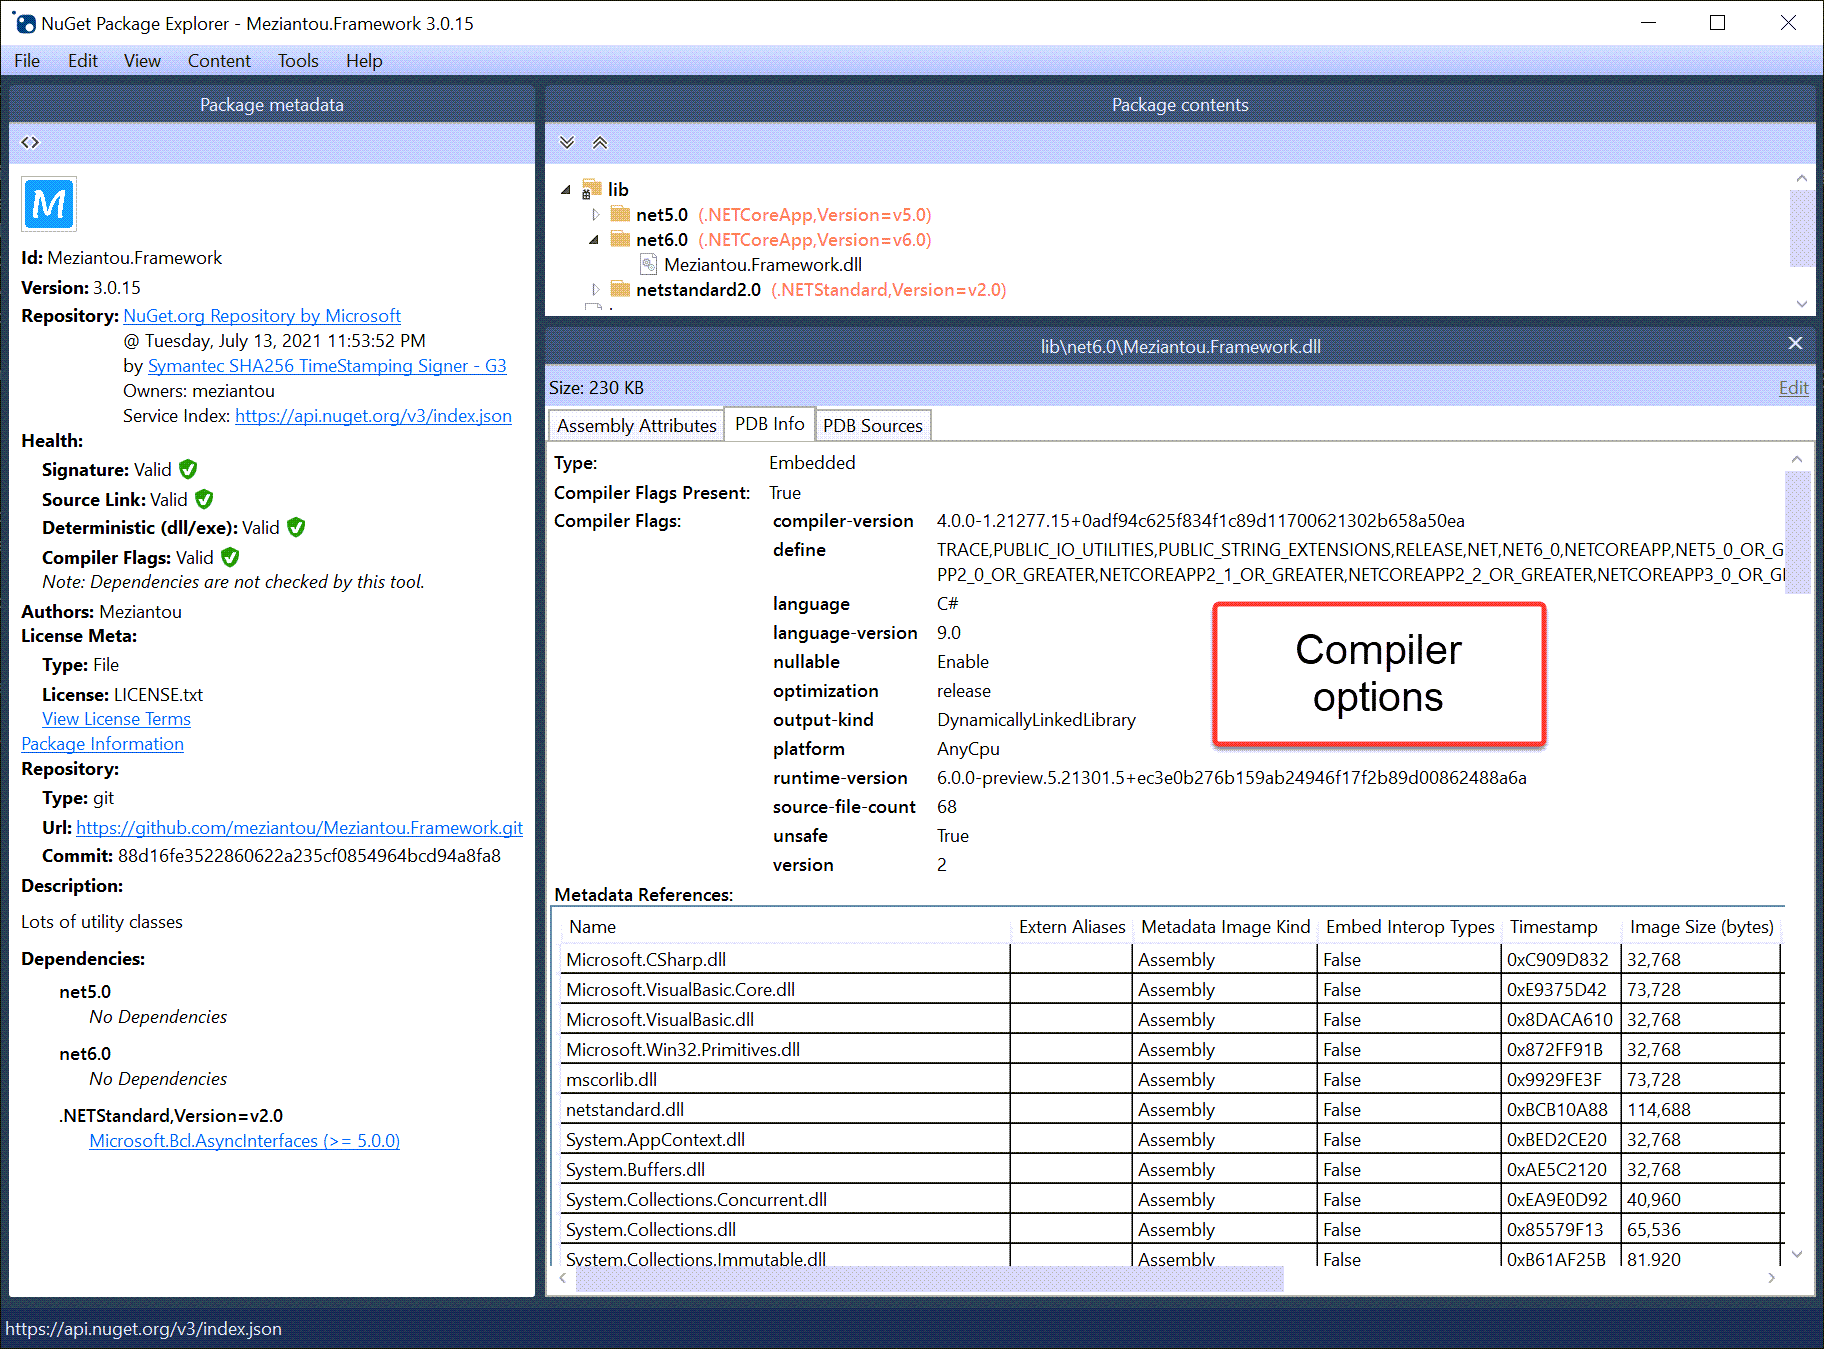1824x1349 pixels.
Task: Click the Edit link above the tabs
Action: (1792, 388)
